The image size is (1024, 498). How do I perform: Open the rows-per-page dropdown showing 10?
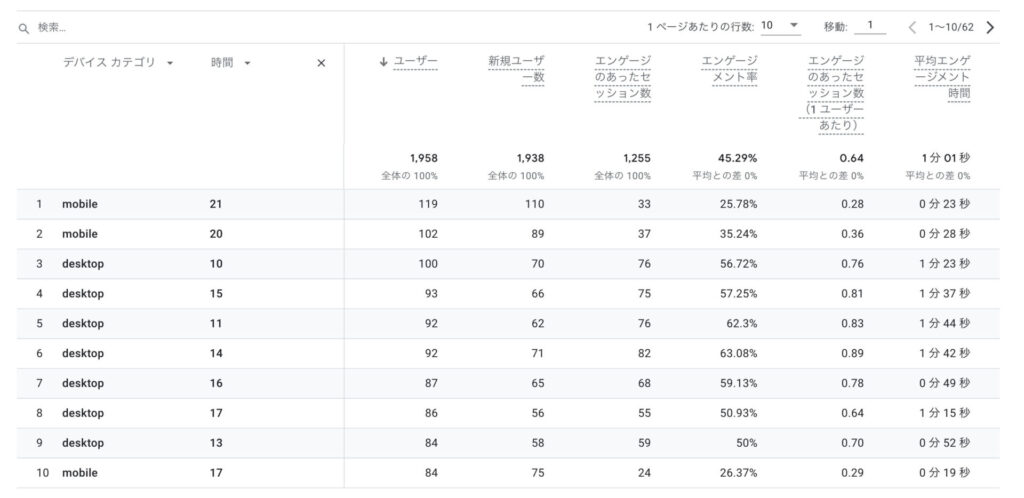(x=780, y=26)
